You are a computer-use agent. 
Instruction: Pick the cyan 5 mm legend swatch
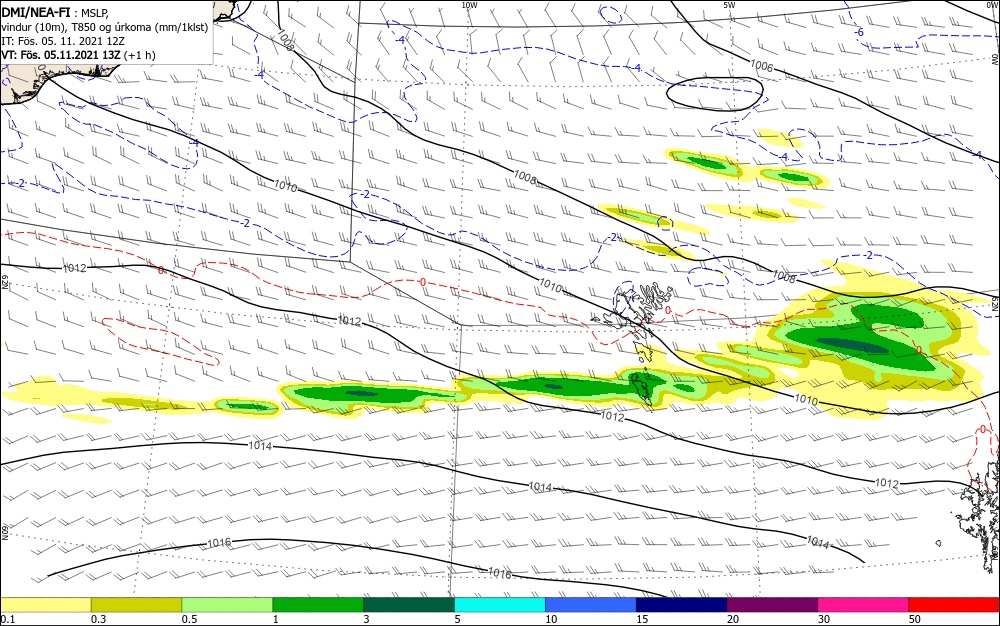(500, 605)
